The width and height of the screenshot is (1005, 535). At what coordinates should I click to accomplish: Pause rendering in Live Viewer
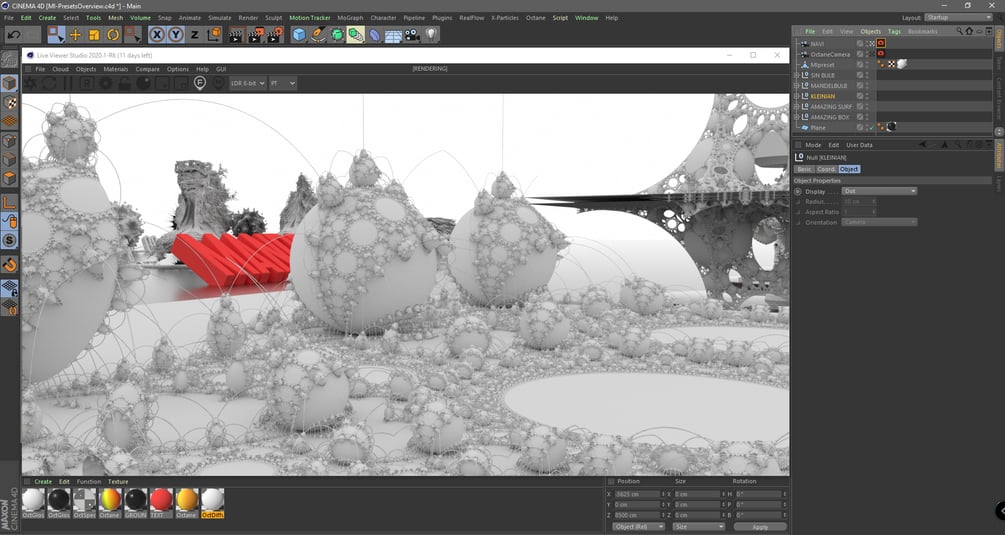point(67,83)
